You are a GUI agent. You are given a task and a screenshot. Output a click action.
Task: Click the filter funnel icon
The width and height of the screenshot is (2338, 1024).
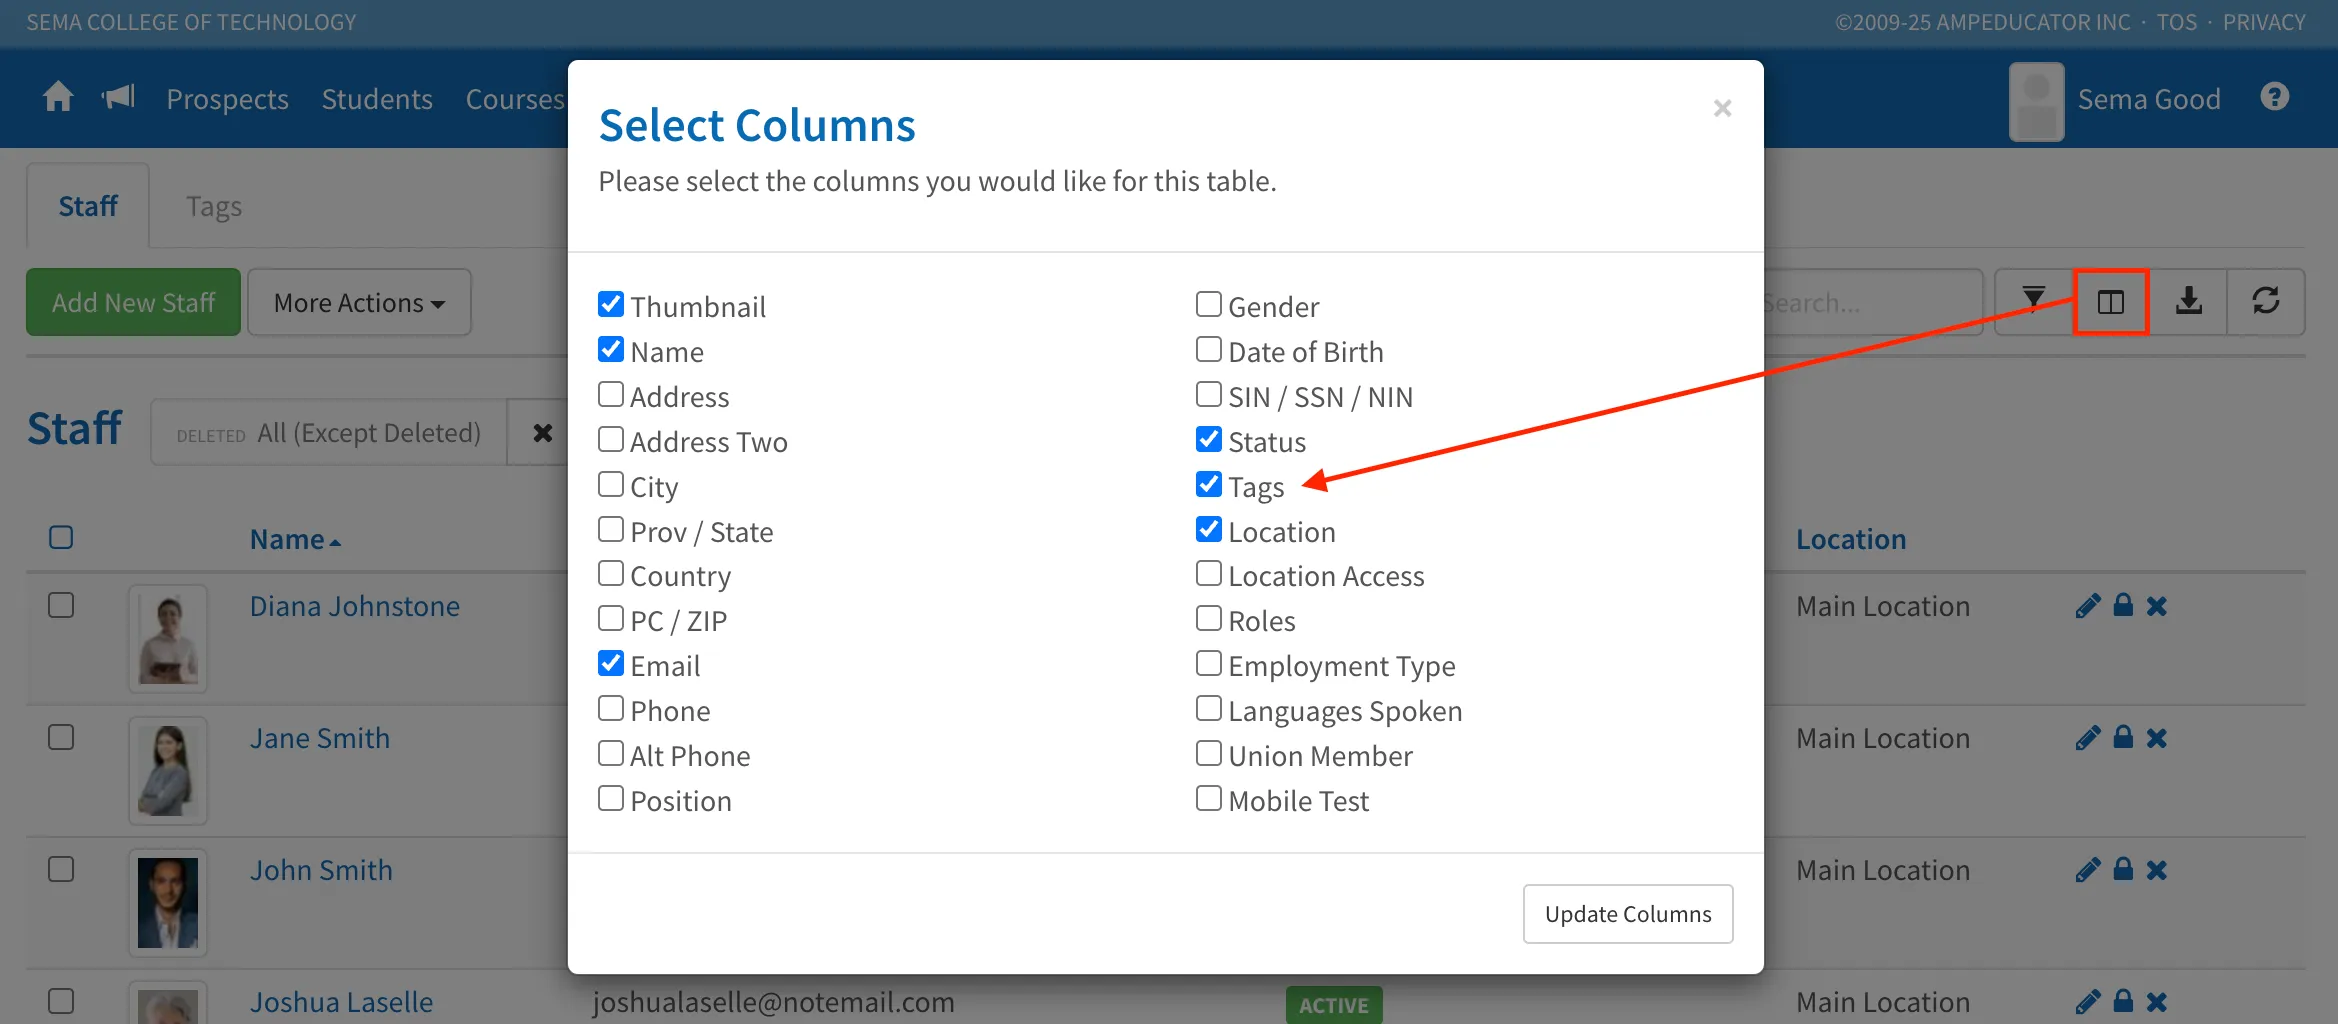click(x=2033, y=301)
